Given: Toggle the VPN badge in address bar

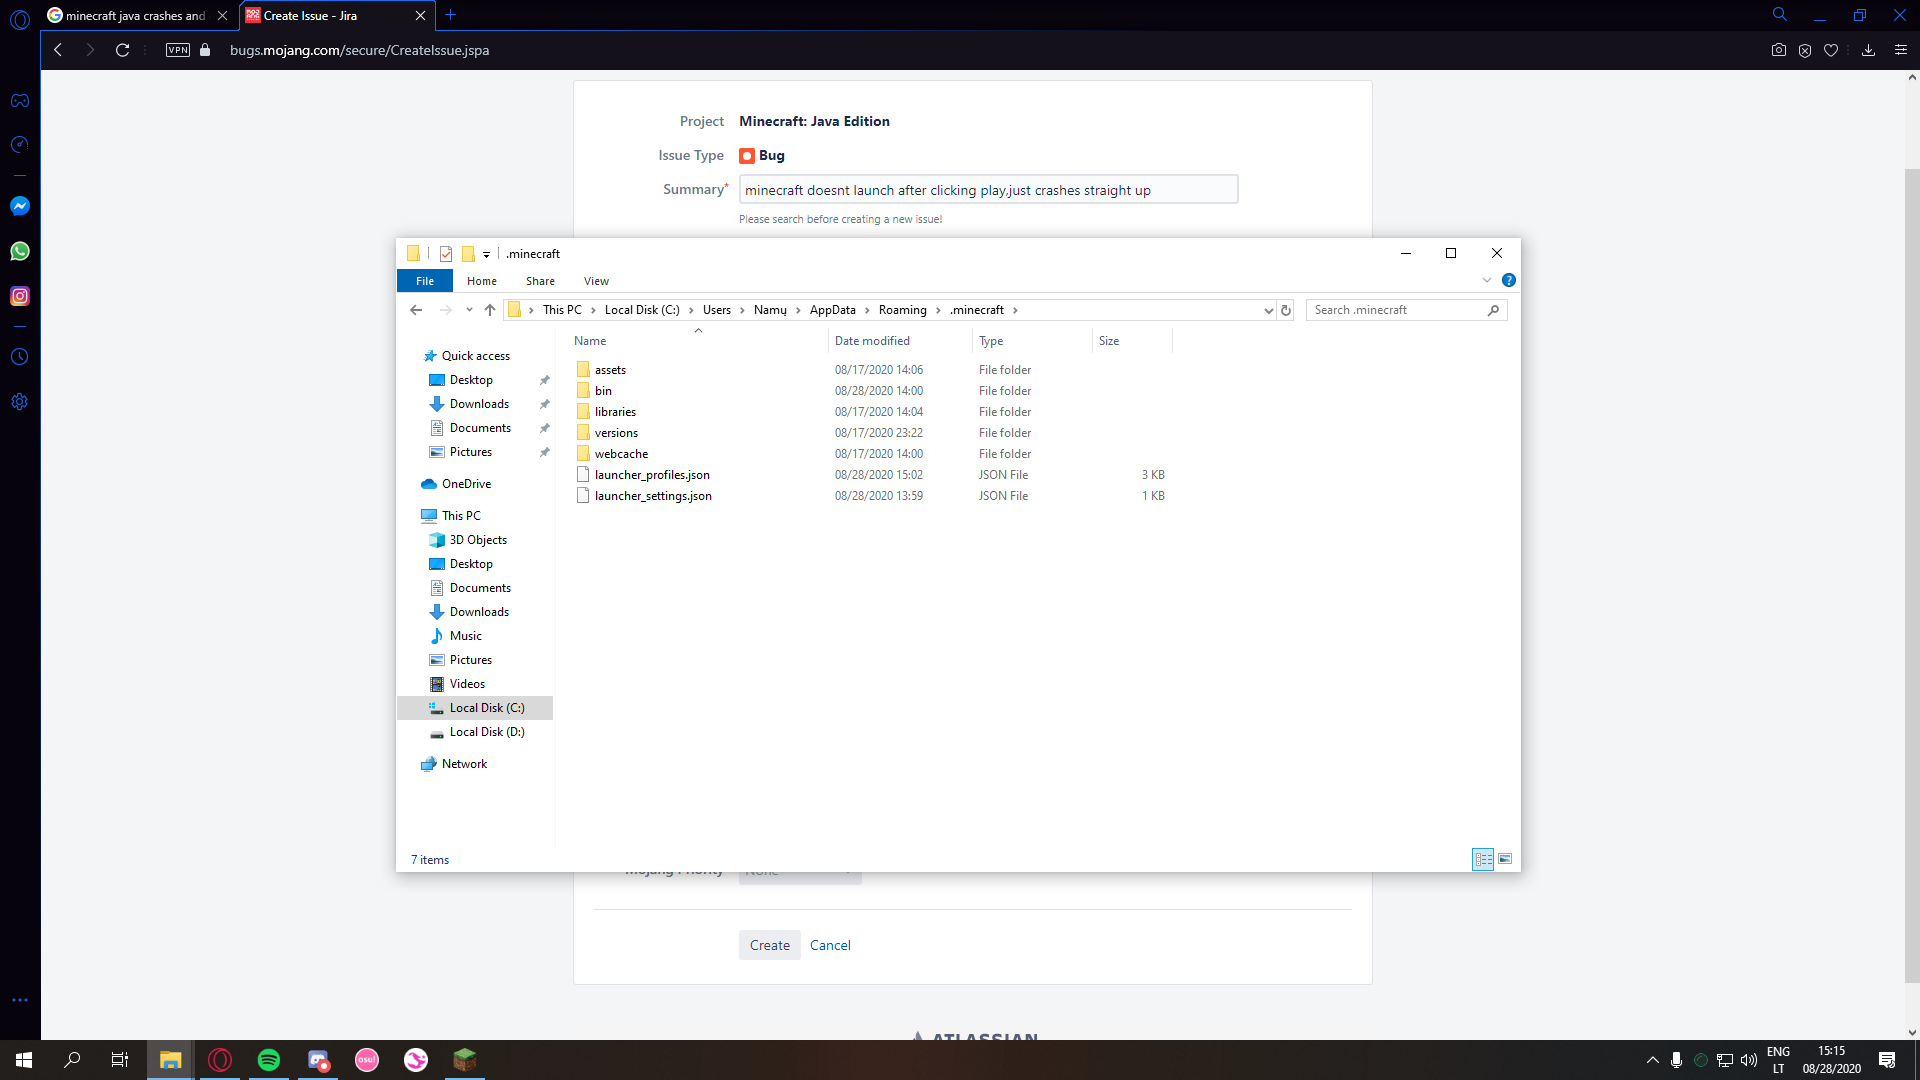Looking at the screenshot, I should point(178,50).
